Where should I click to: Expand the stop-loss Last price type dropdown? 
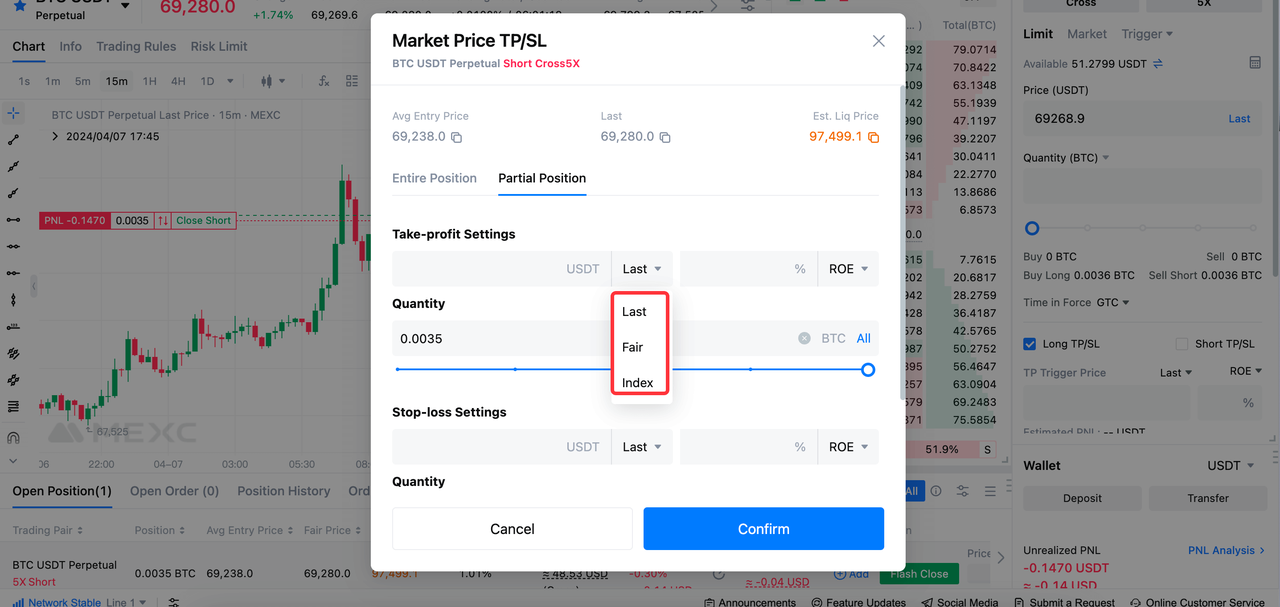point(642,447)
